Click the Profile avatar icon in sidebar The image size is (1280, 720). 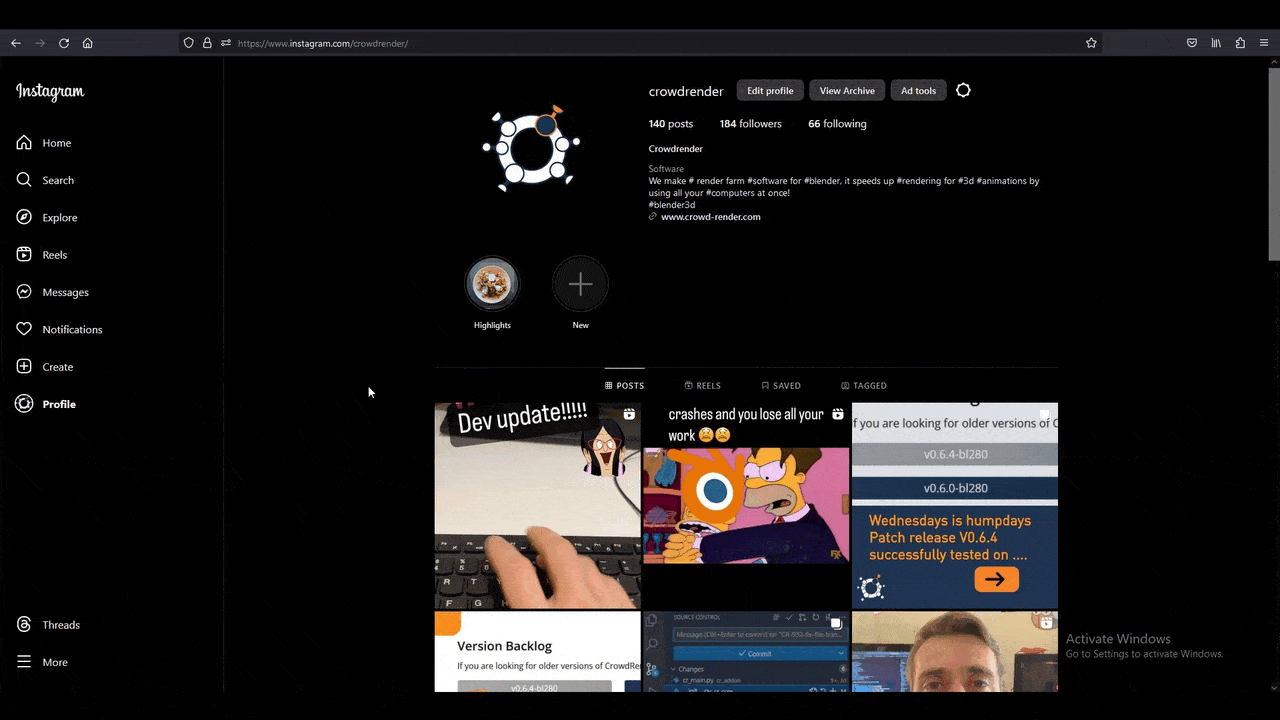pos(24,404)
